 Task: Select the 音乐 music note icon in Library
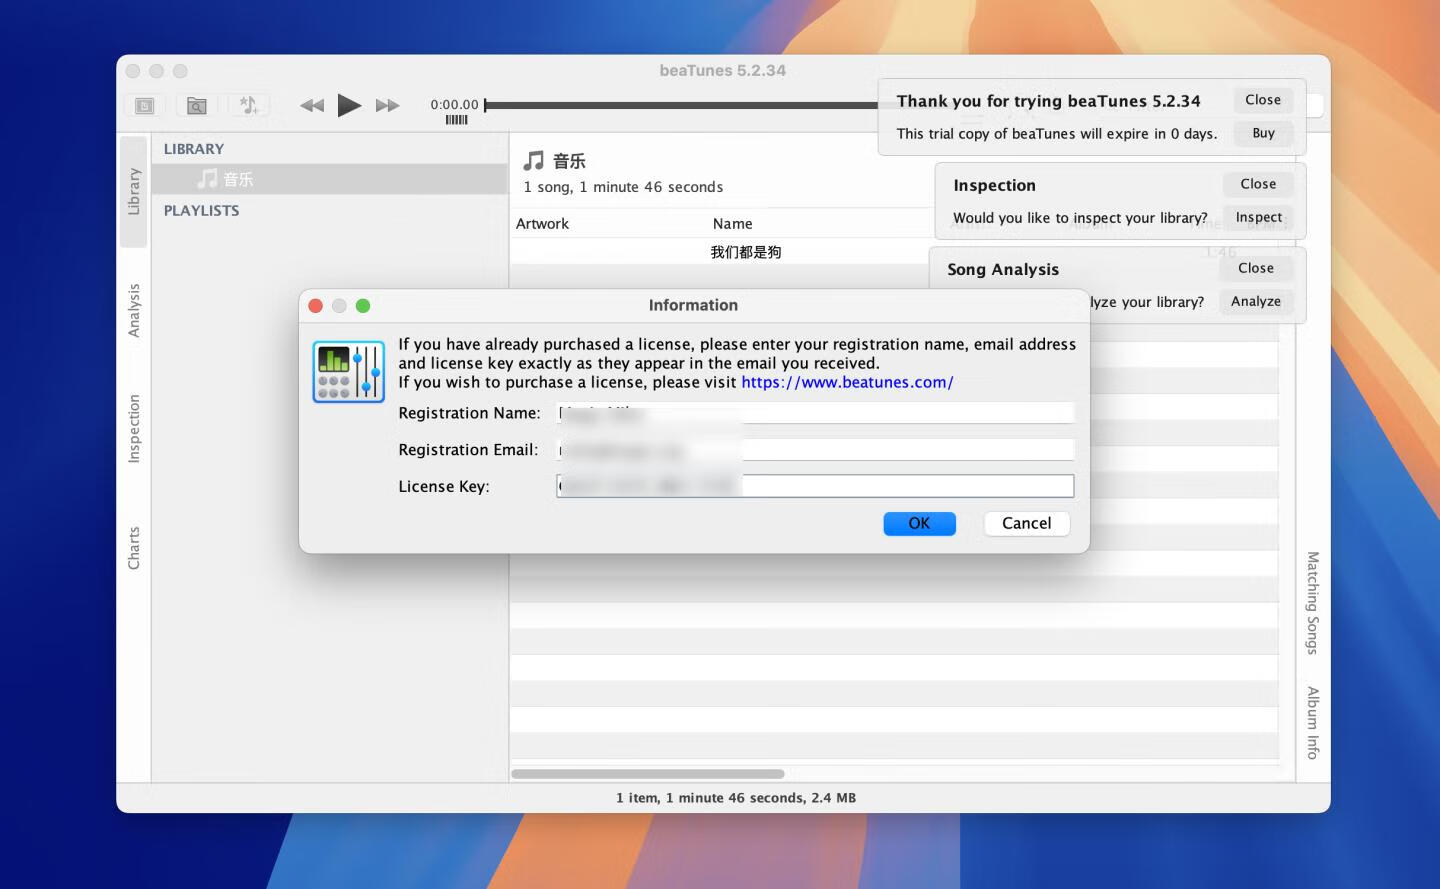click(x=208, y=179)
